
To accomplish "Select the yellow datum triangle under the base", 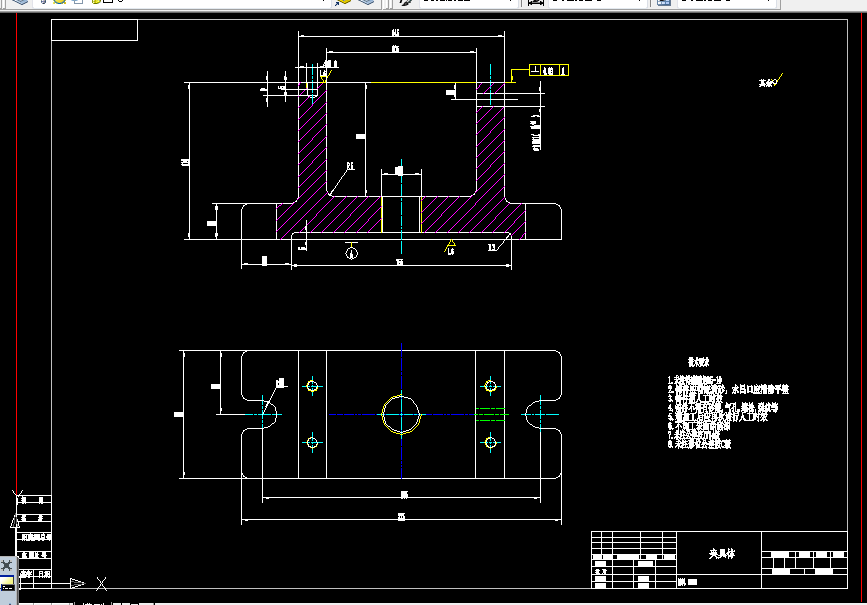I will coord(451,243).
